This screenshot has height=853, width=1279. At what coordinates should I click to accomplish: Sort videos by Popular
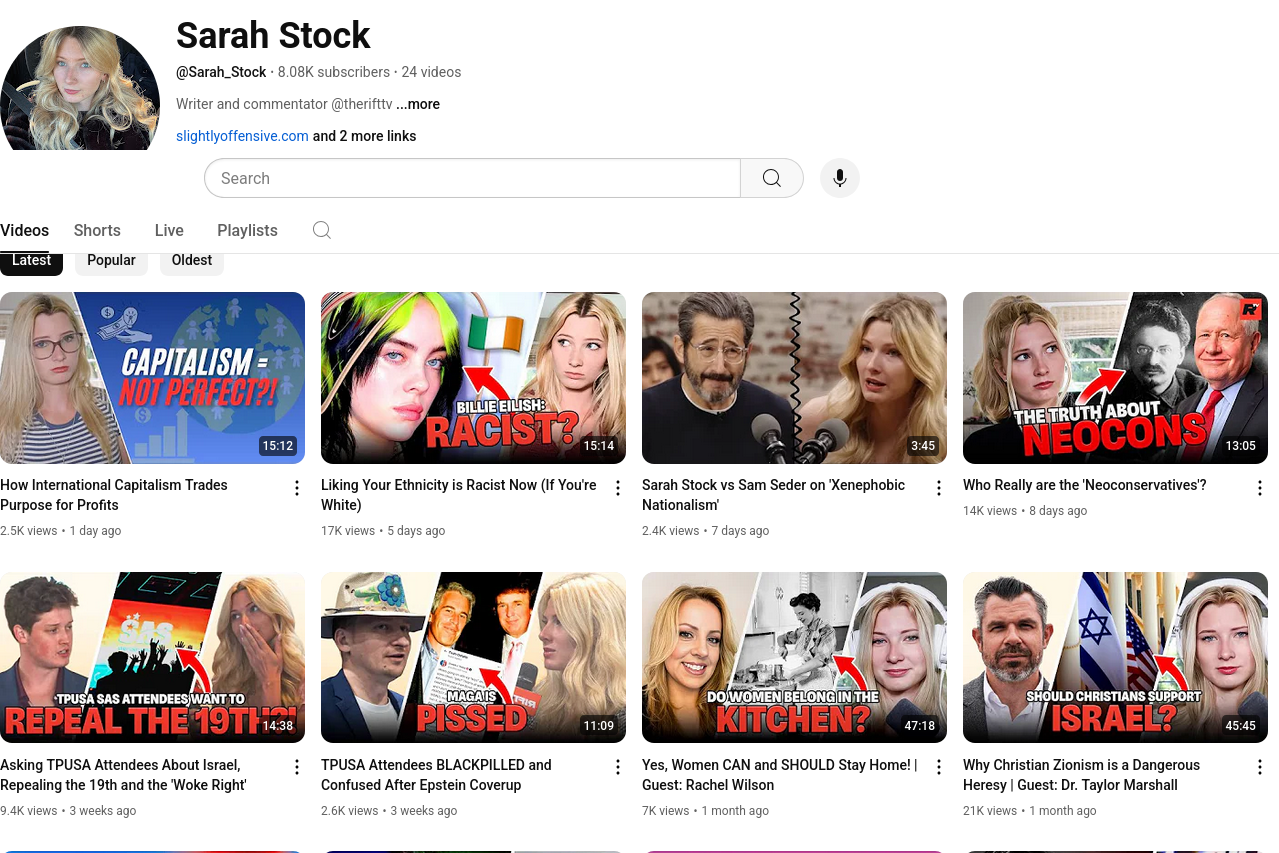(x=111, y=261)
